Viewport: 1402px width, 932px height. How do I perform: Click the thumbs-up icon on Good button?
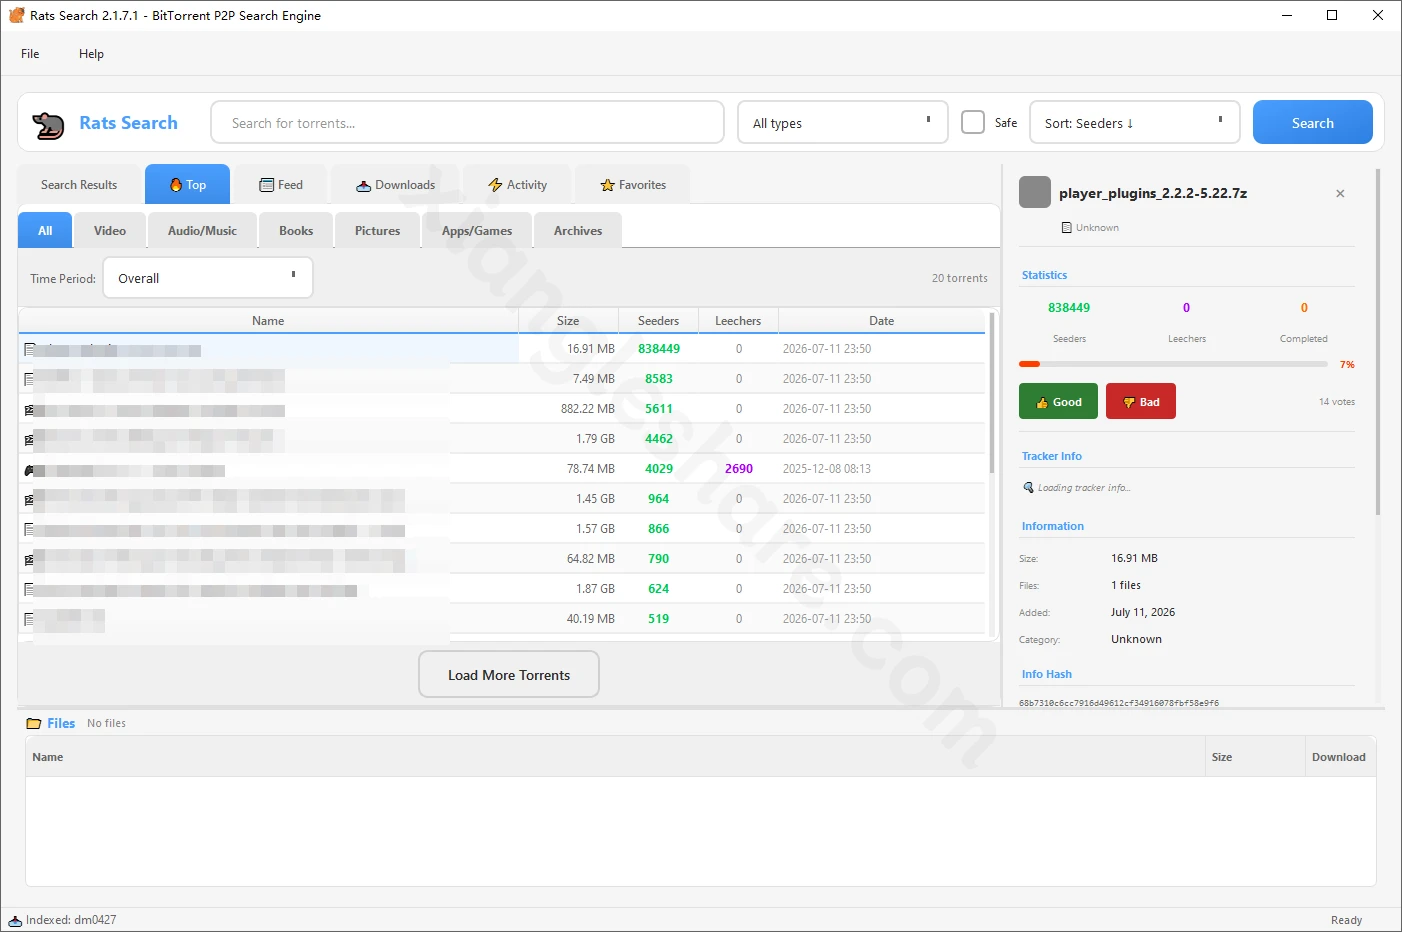pos(1042,402)
